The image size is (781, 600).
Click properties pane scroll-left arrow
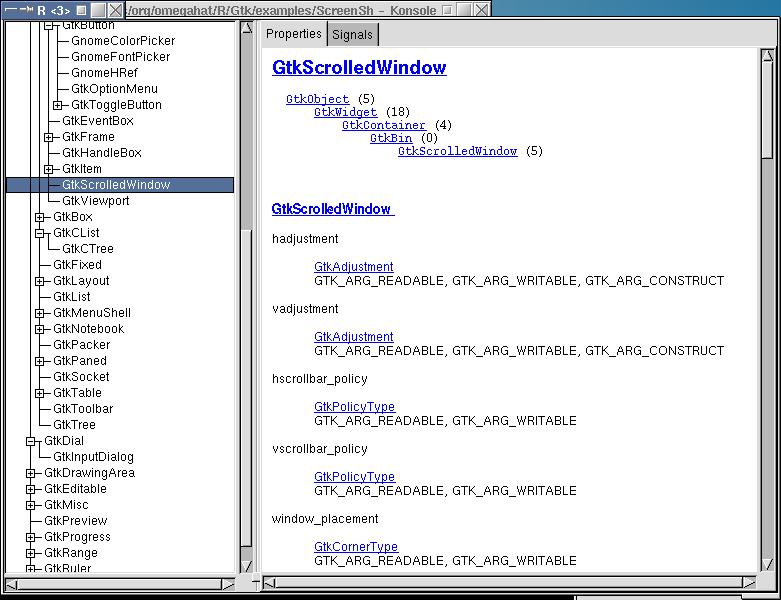pyautogui.click(x=269, y=583)
